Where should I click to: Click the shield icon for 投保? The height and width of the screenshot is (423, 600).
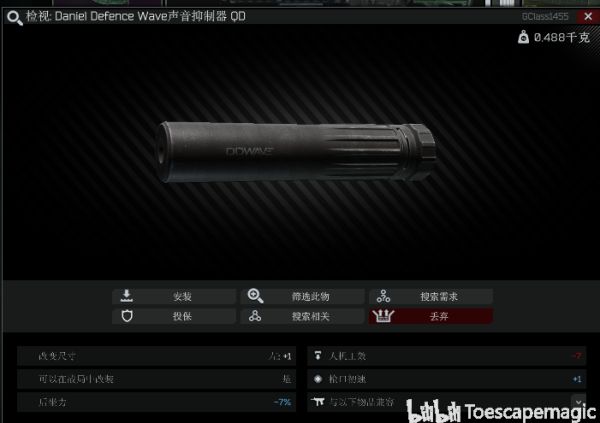point(127,316)
